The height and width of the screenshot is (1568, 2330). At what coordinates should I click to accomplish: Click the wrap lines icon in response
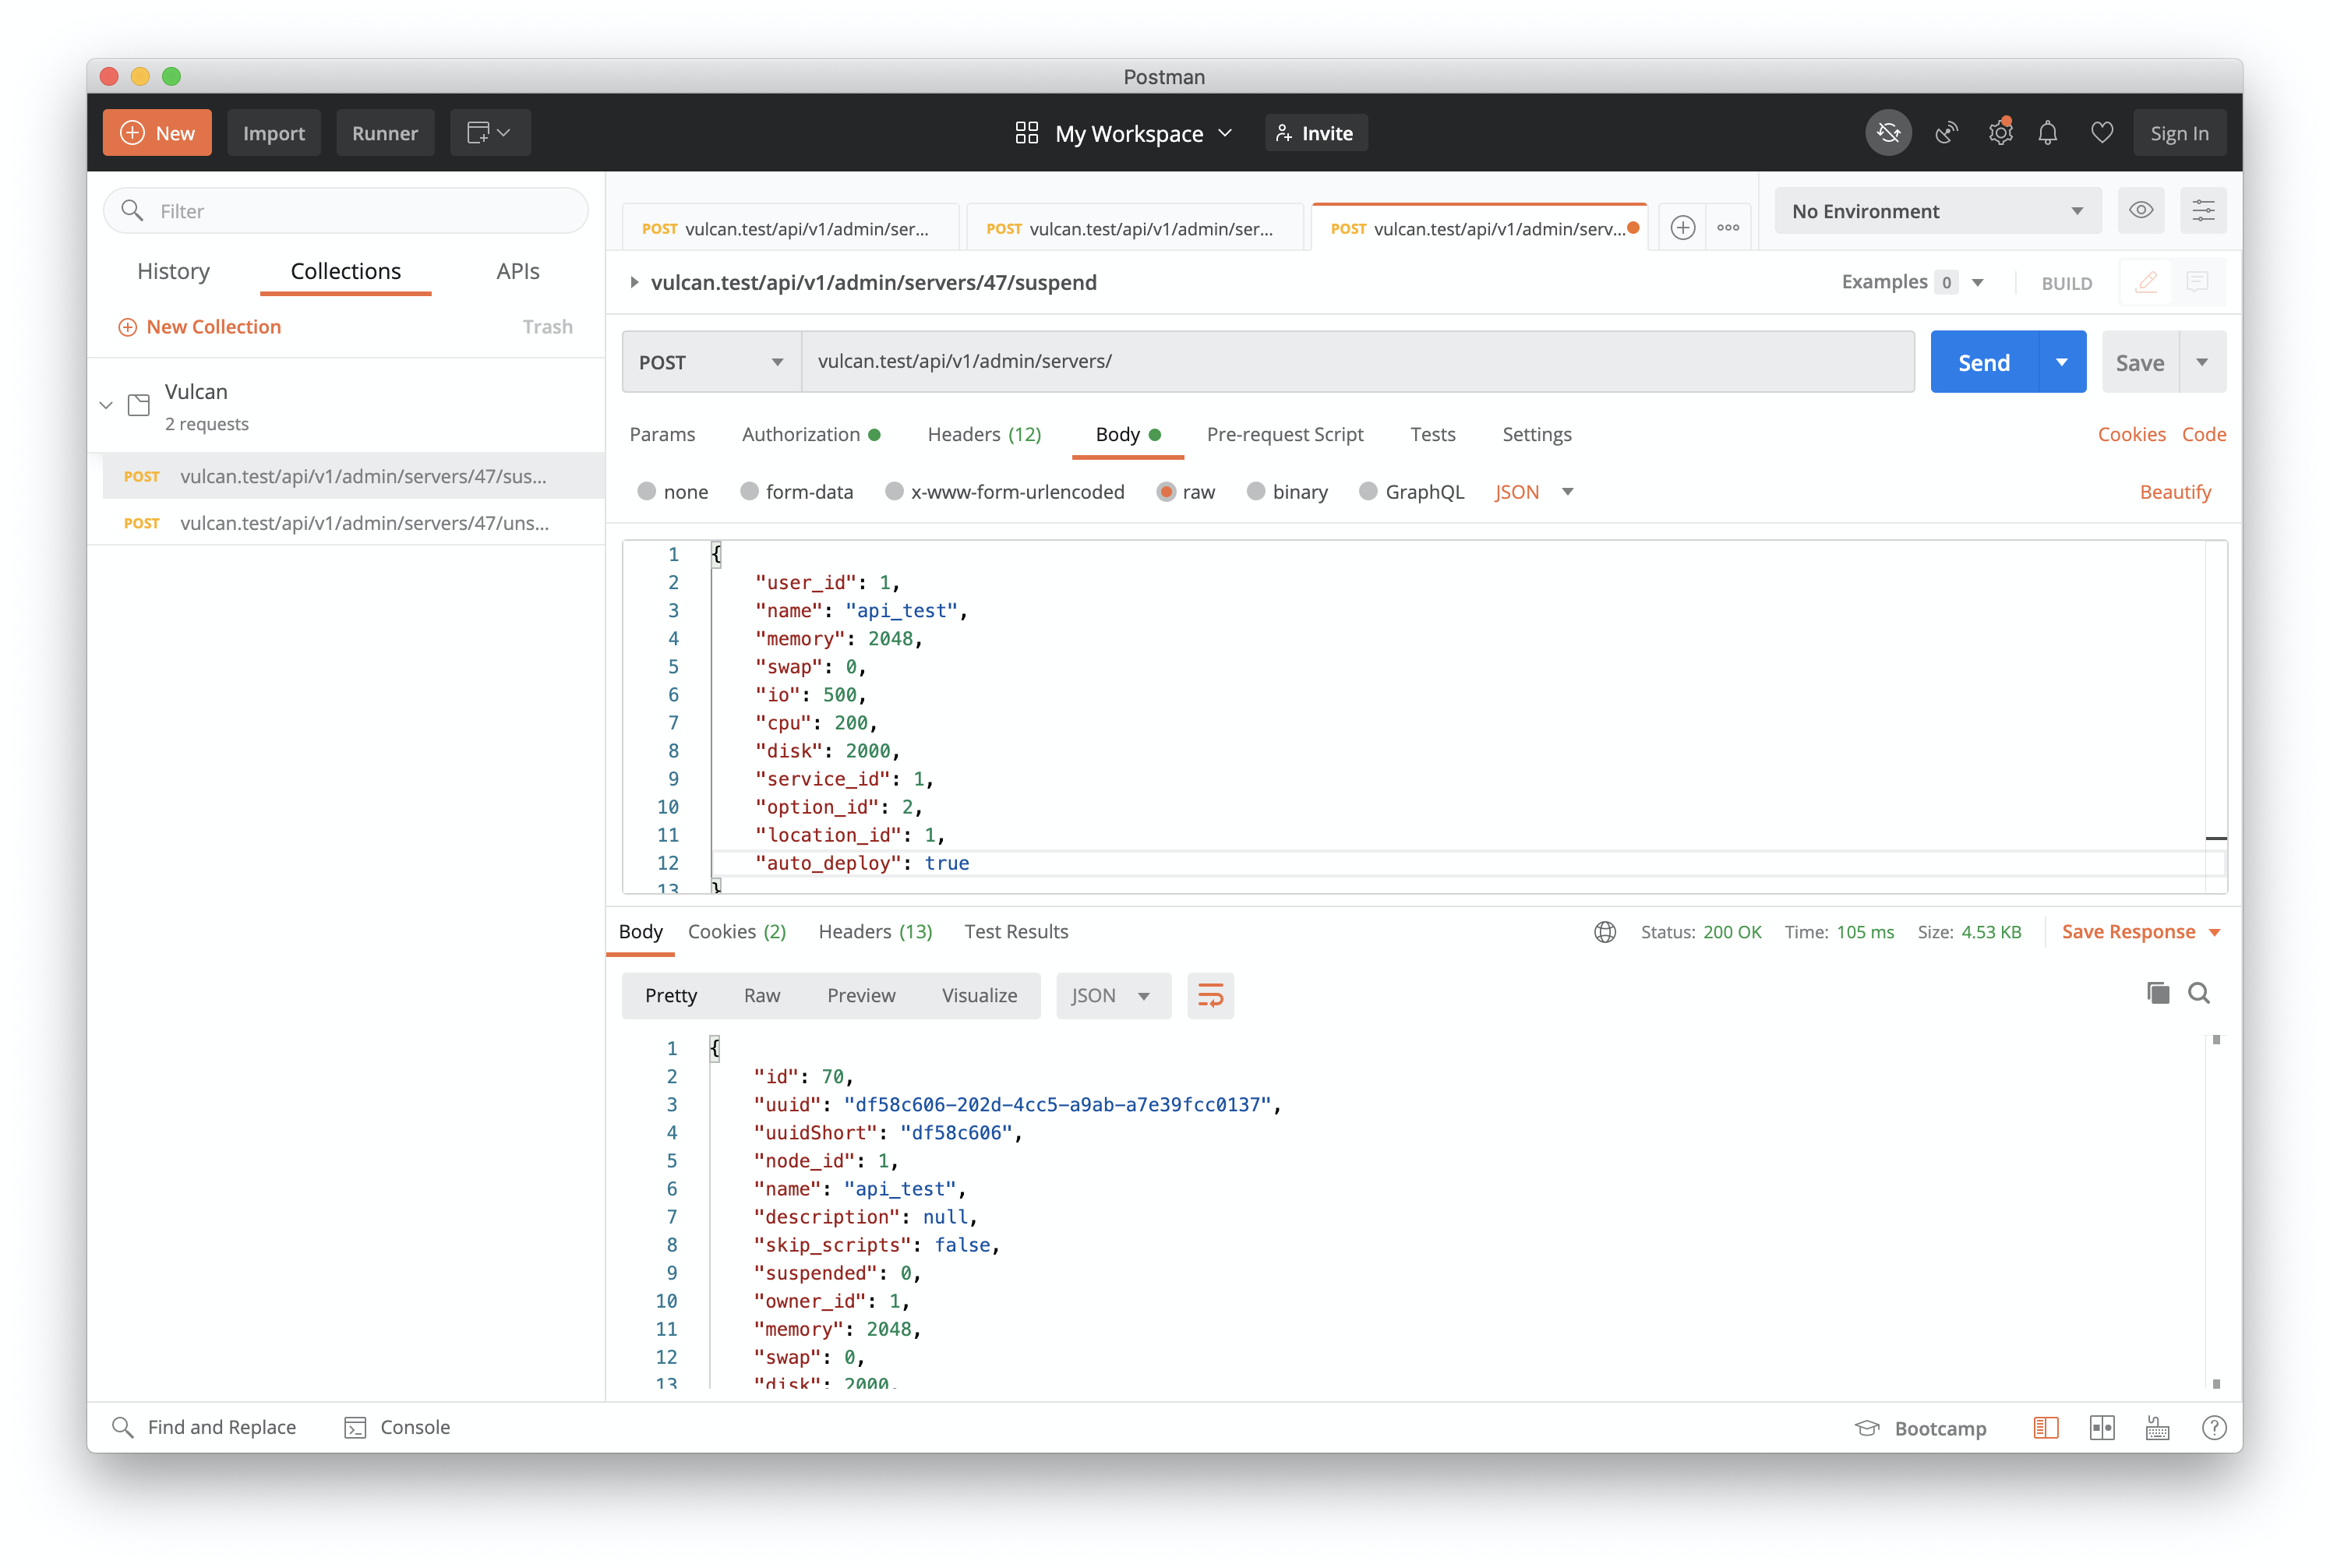(x=1210, y=995)
